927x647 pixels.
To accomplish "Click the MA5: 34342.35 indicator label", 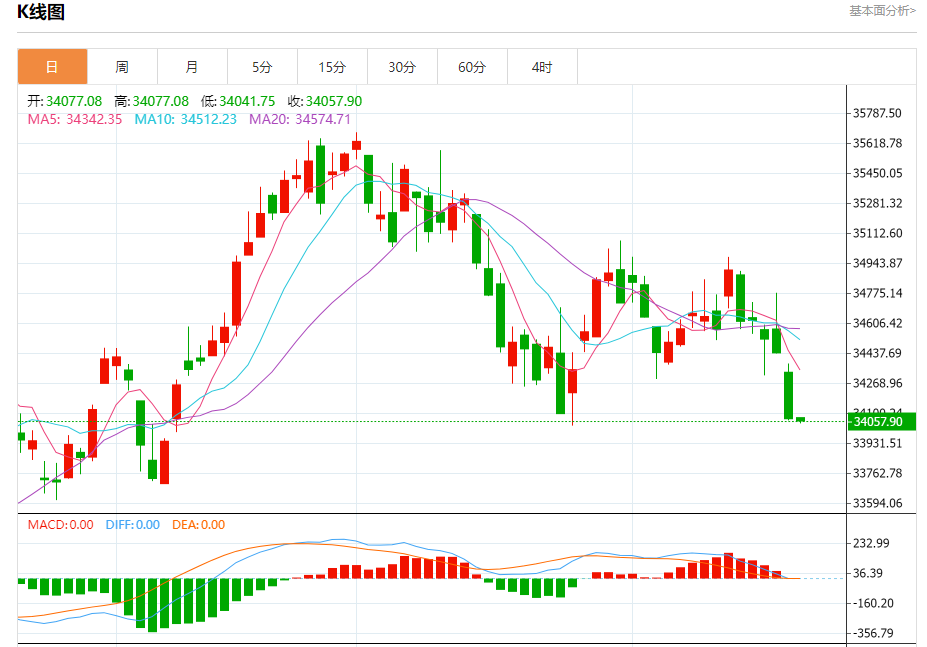I will (75, 119).
